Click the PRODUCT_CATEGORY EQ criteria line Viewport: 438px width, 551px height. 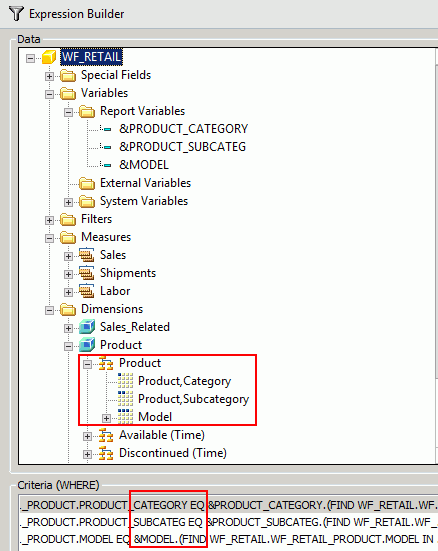coord(228,505)
